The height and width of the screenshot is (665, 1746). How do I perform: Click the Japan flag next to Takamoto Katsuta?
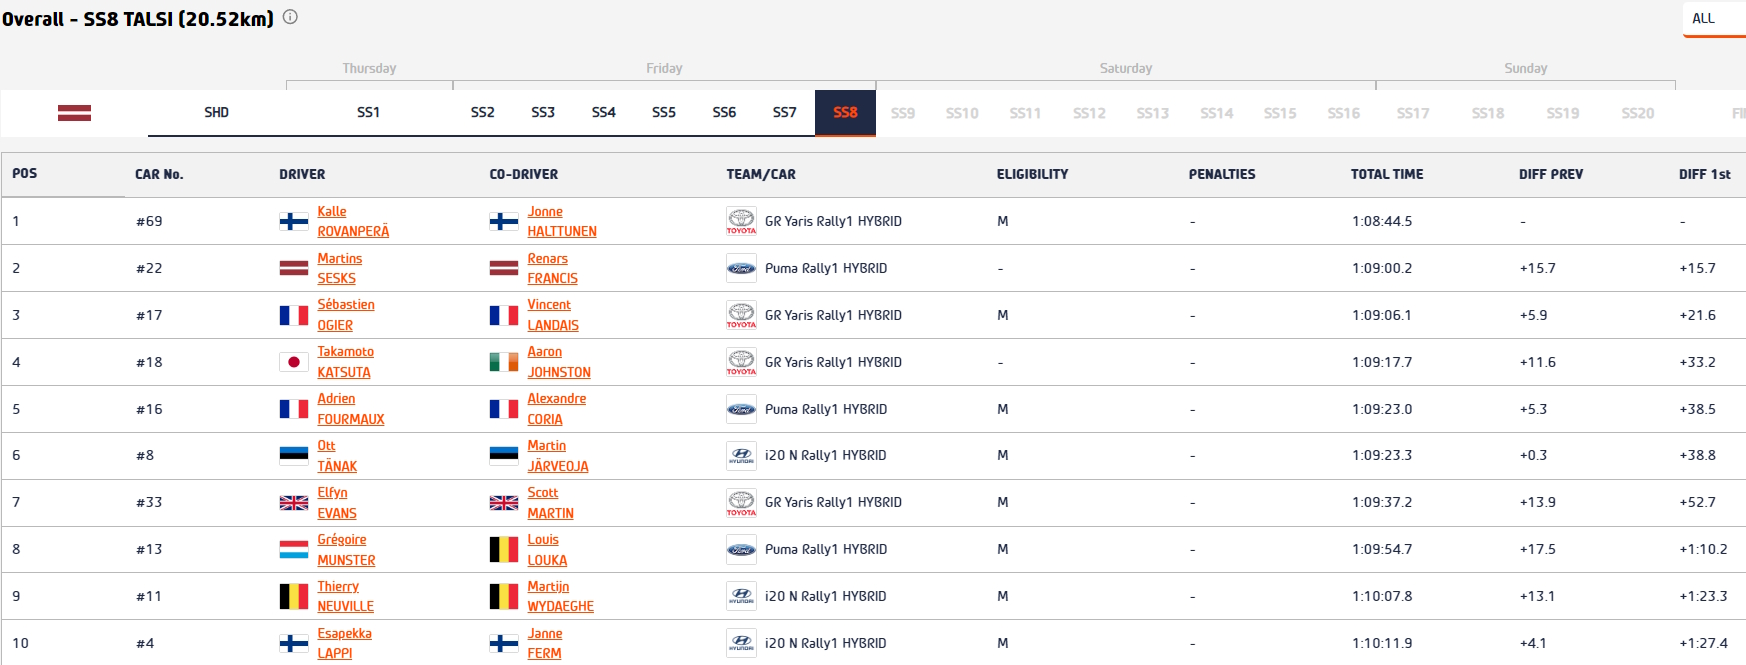coord(293,362)
